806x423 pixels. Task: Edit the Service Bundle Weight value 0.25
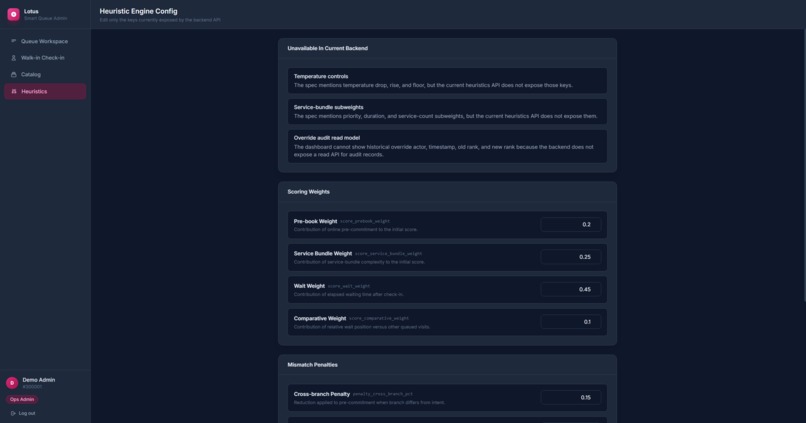(x=571, y=257)
